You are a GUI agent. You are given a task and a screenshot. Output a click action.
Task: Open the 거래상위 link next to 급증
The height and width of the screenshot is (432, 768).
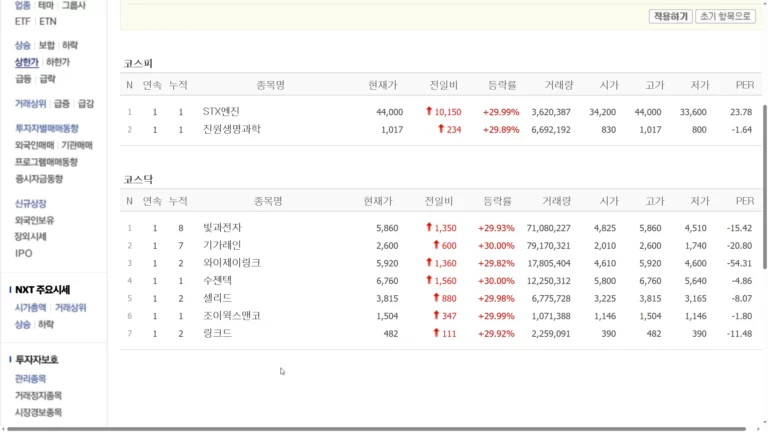click(30, 103)
